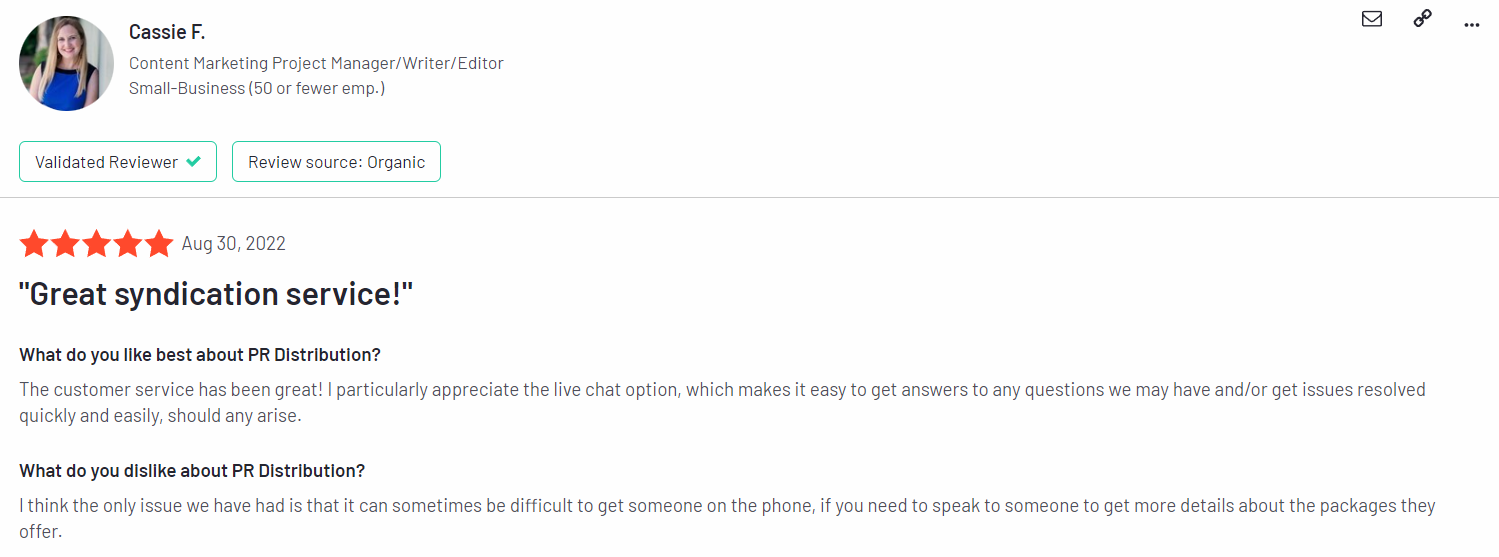The image size is (1499, 557).
Task: Click "What do you like best" heading
Action: 200,355
